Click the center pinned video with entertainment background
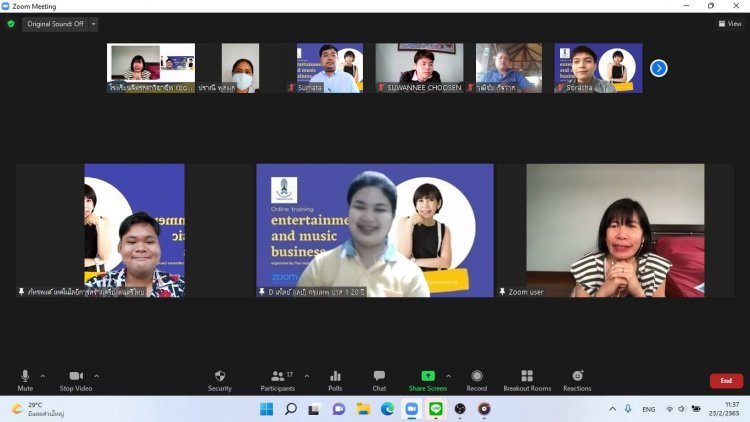Image resolution: width=750 pixels, height=422 pixels. 375,231
